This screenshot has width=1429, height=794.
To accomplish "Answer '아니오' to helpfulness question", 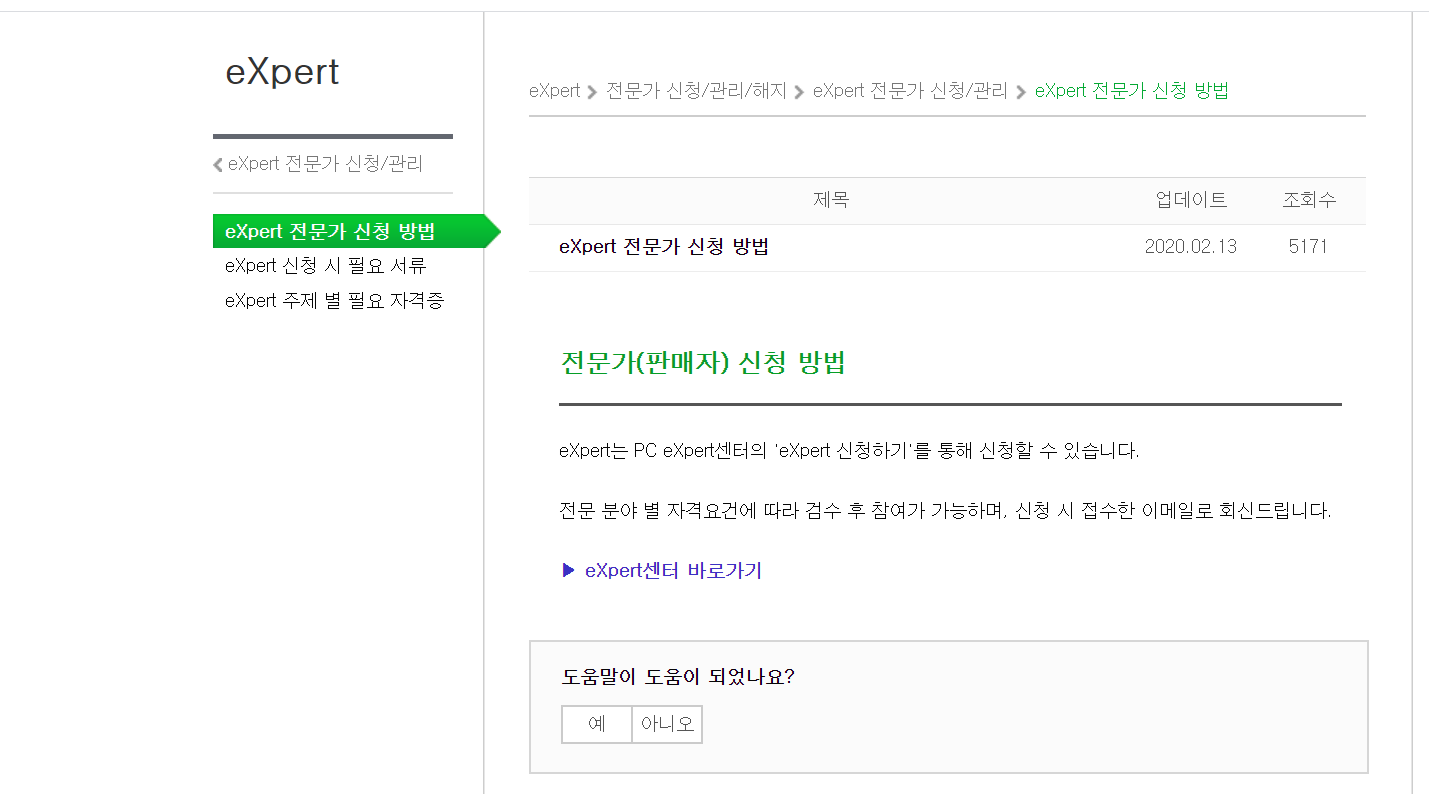I will coord(667,725).
